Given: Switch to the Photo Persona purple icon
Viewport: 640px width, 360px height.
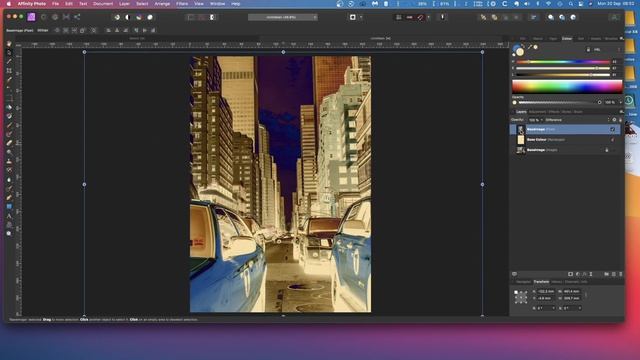Looking at the screenshot, I should click(31, 17).
